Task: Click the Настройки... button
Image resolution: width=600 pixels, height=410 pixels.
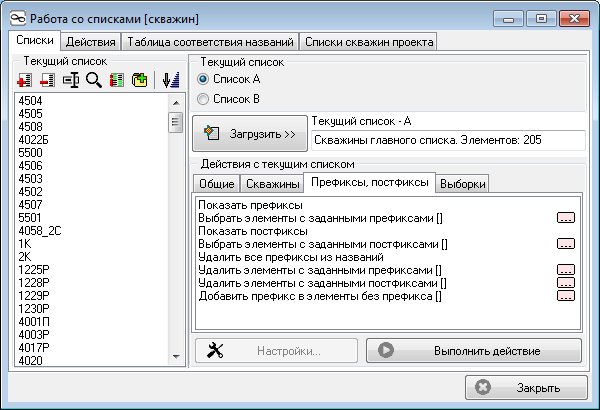Action: pos(276,351)
